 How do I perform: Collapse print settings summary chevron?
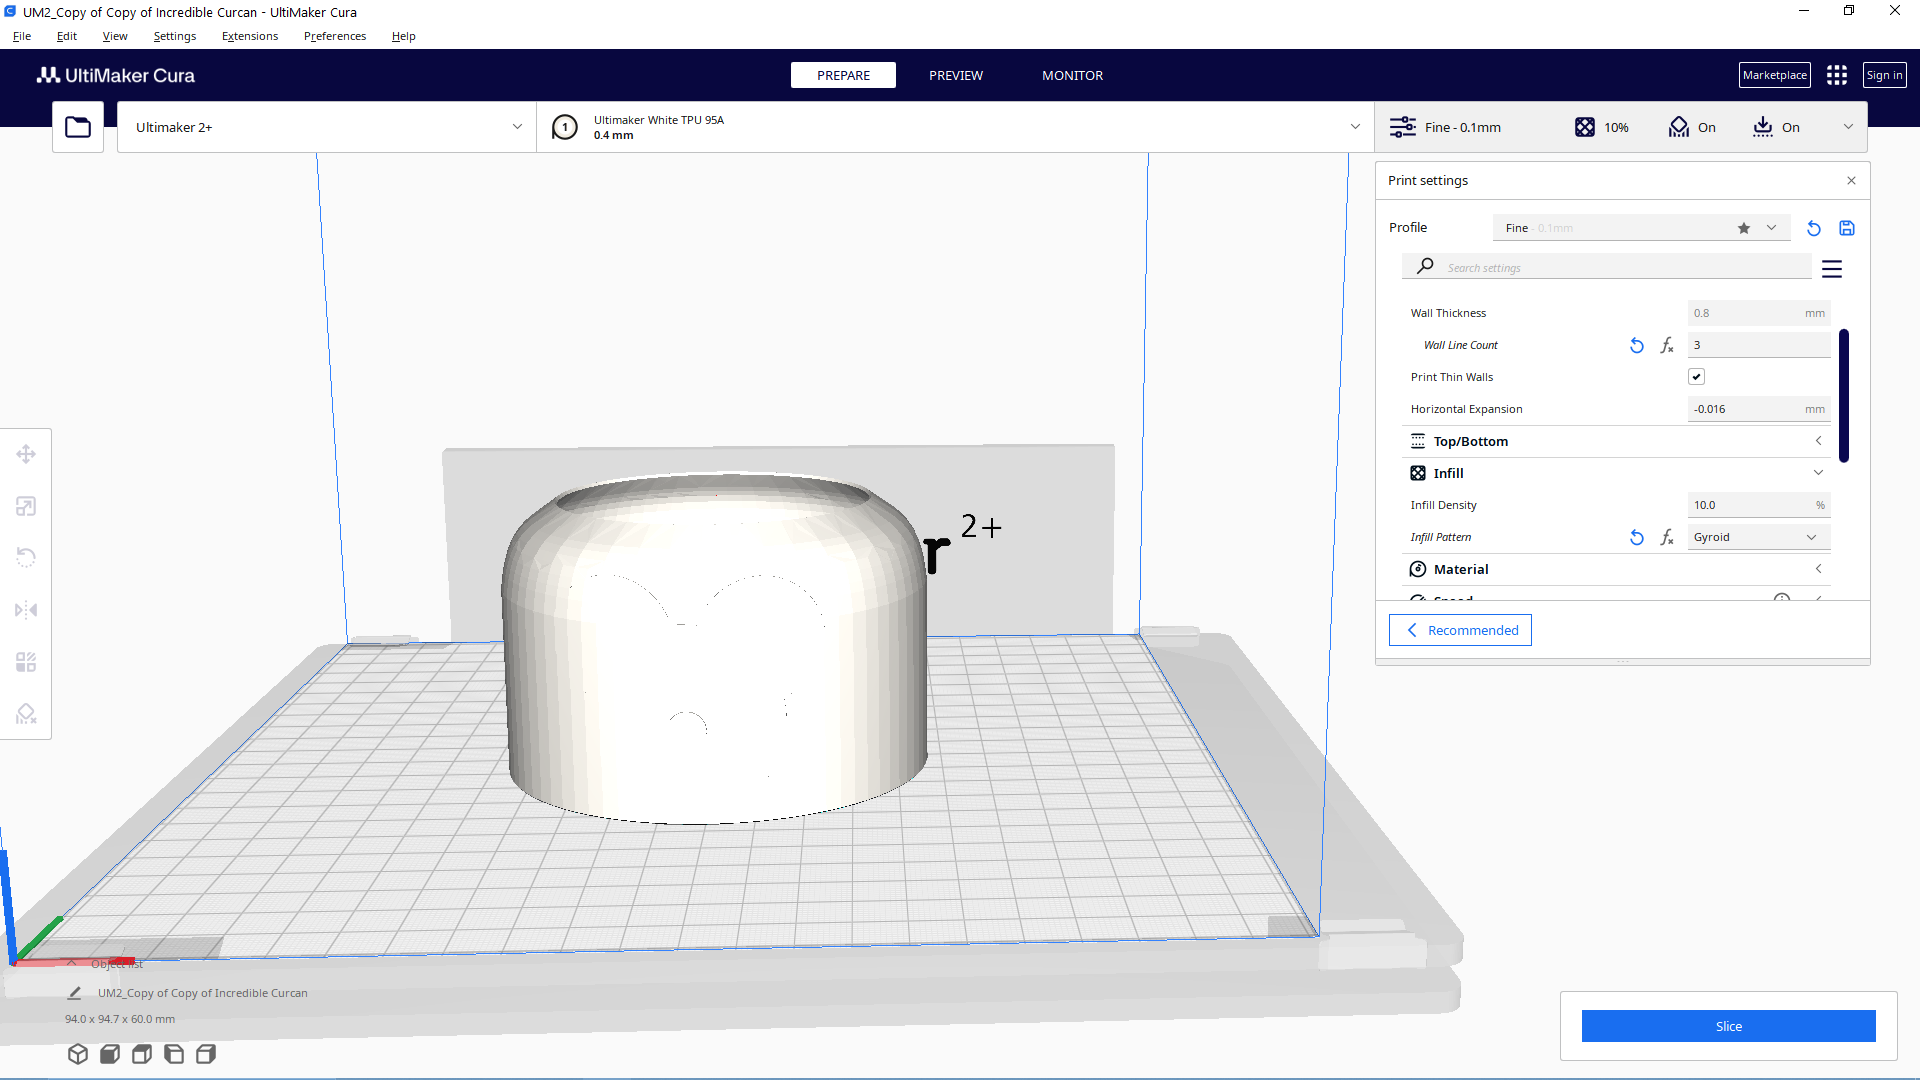1848,127
